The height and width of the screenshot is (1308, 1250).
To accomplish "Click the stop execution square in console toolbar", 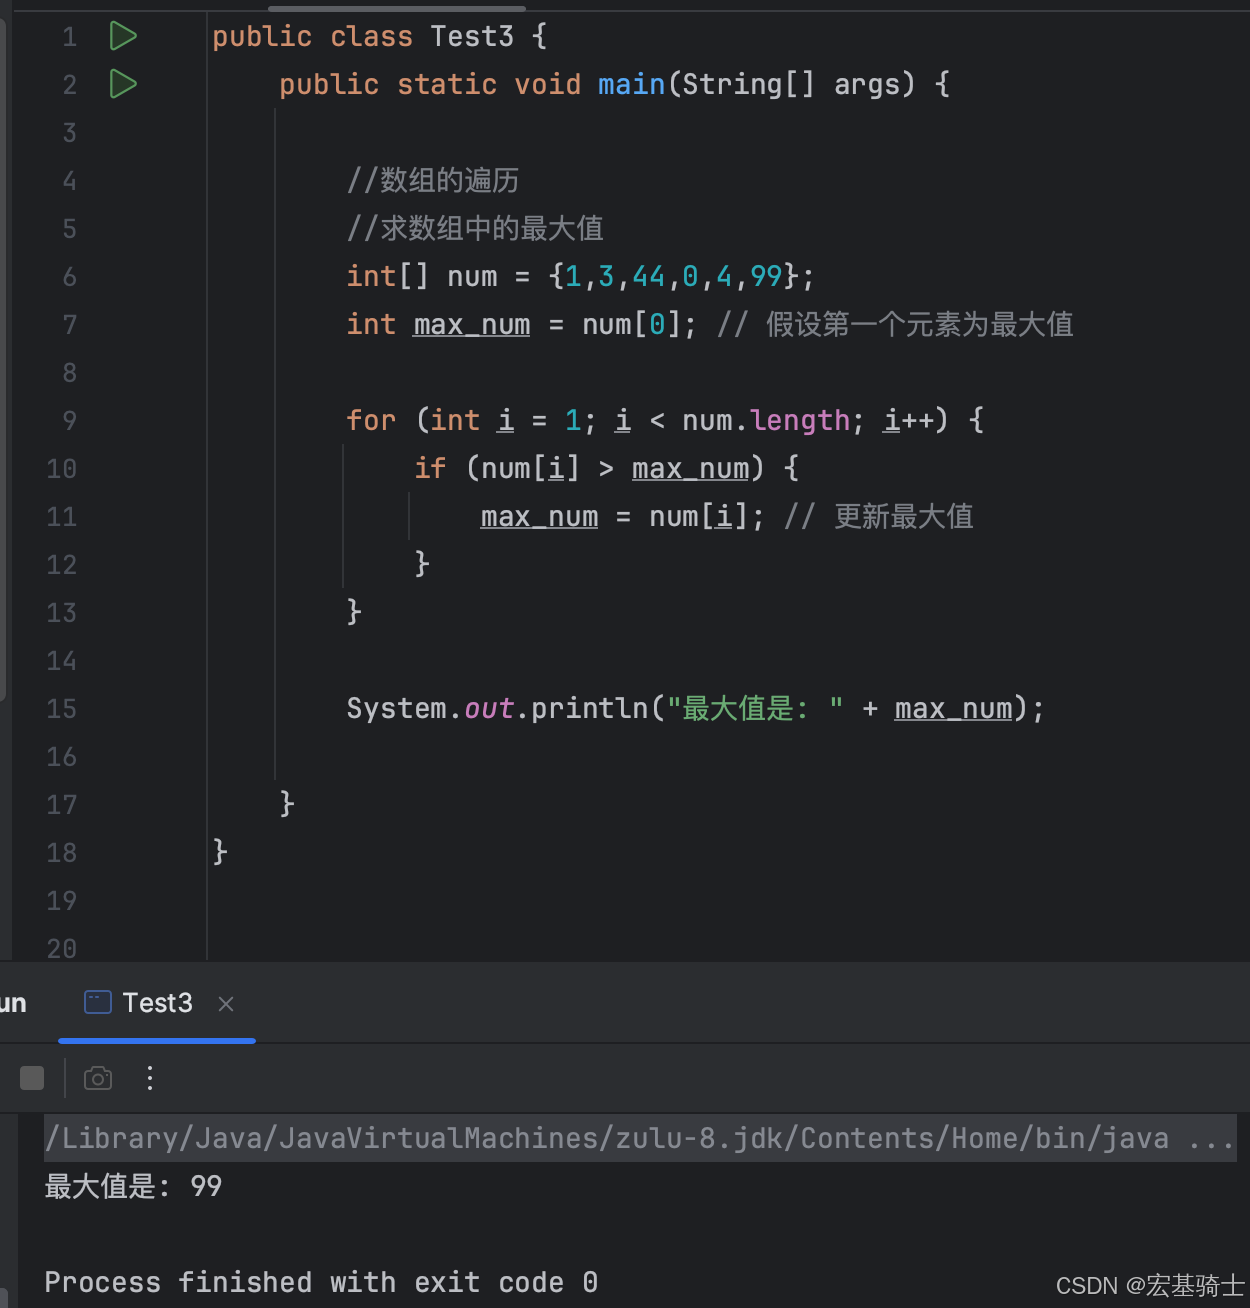I will pyautogui.click(x=31, y=1077).
